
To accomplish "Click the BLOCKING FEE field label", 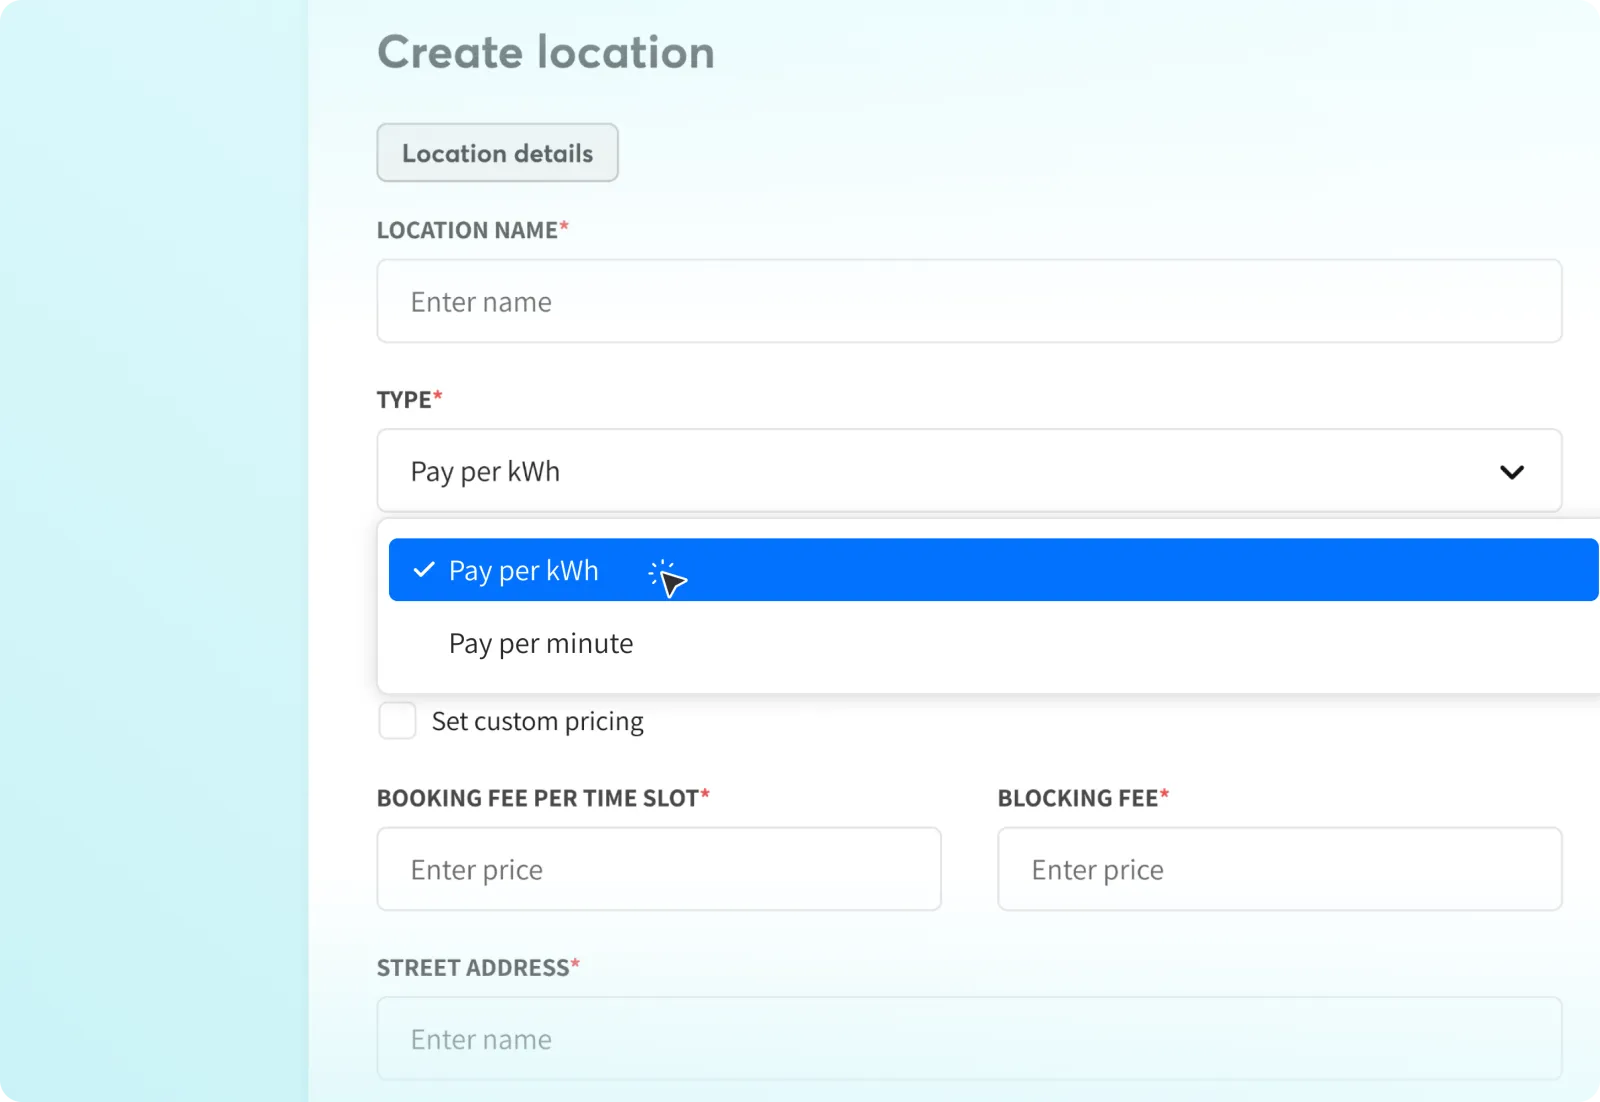I will coord(1077,798).
